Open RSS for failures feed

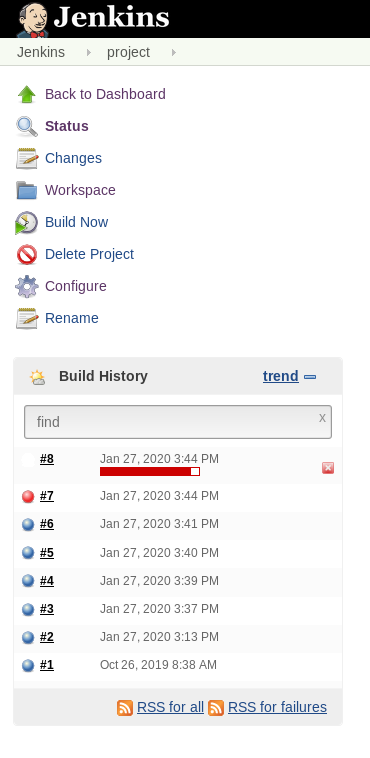(277, 707)
